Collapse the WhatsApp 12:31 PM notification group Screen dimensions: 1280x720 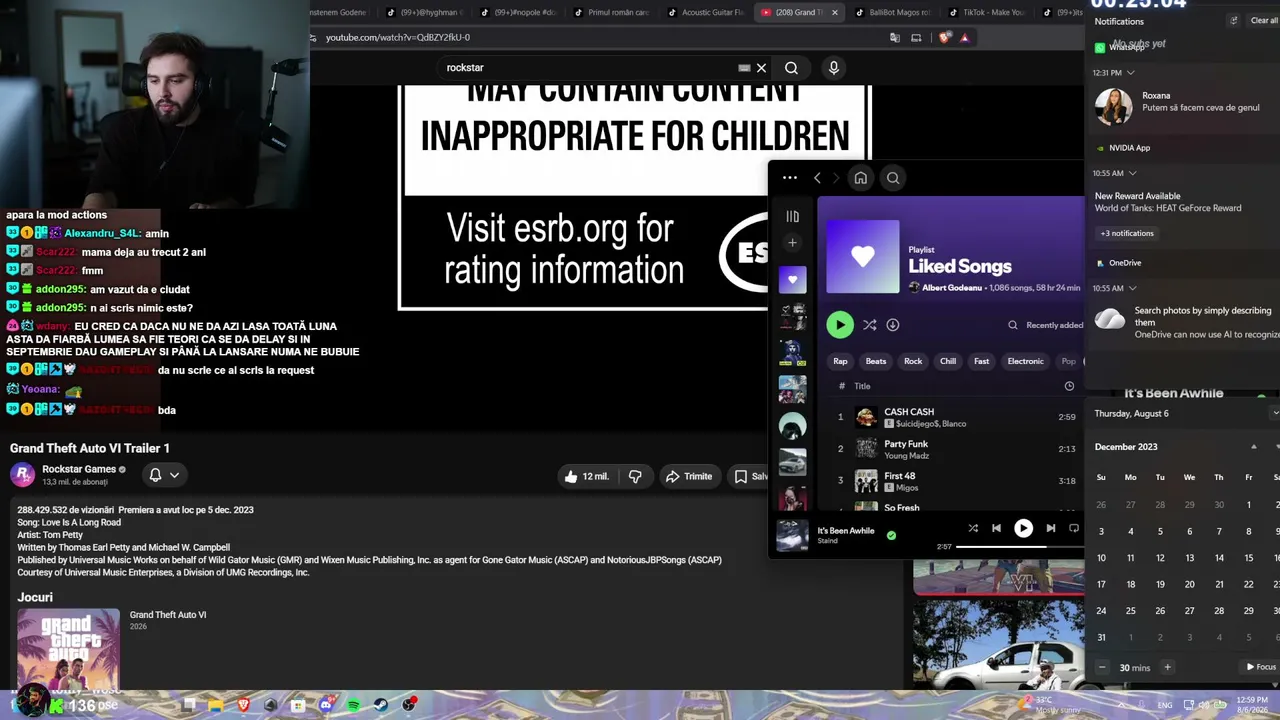click(x=1131, y=73)
